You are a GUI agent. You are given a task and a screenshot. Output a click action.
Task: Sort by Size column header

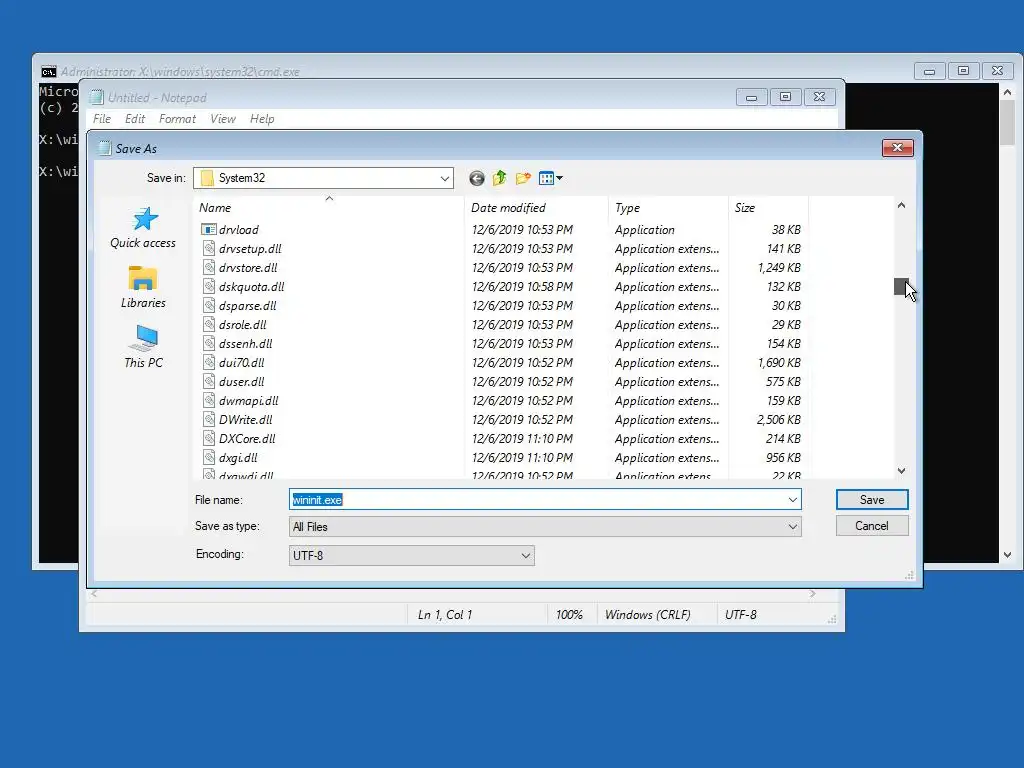pyautogui.click(x=768, y=208)
